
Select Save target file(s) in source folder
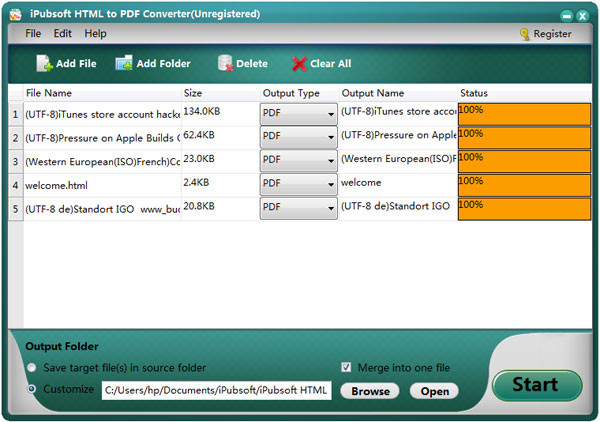point(32,368)
